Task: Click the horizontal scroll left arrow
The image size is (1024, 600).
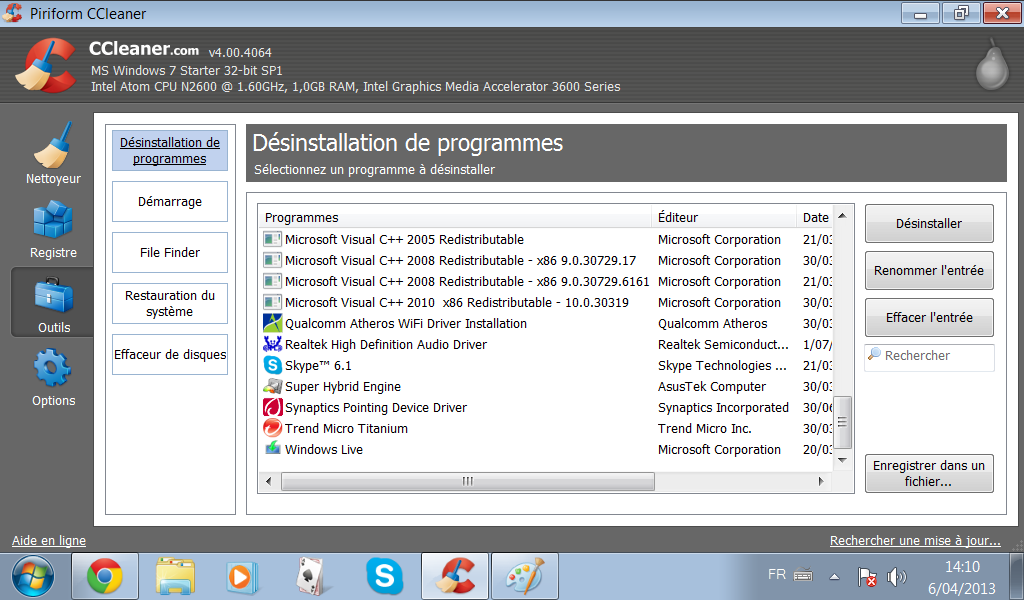Action: pos(268,481)
